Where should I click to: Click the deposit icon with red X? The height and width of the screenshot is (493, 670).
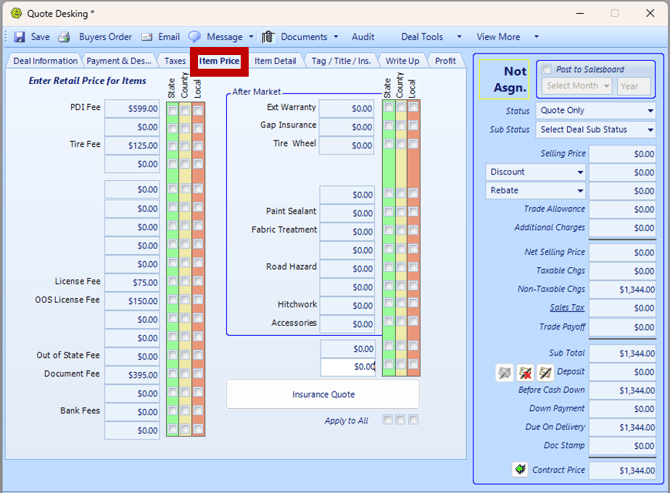pyautogui.click(x=526, y=372)
